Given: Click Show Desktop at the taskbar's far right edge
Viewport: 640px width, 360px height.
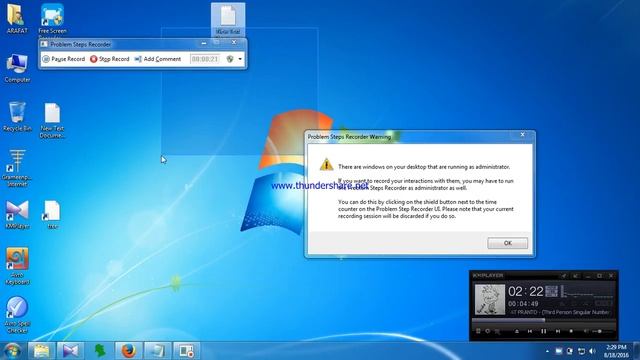Looking at the screenshot, I should tap(637, 351).
